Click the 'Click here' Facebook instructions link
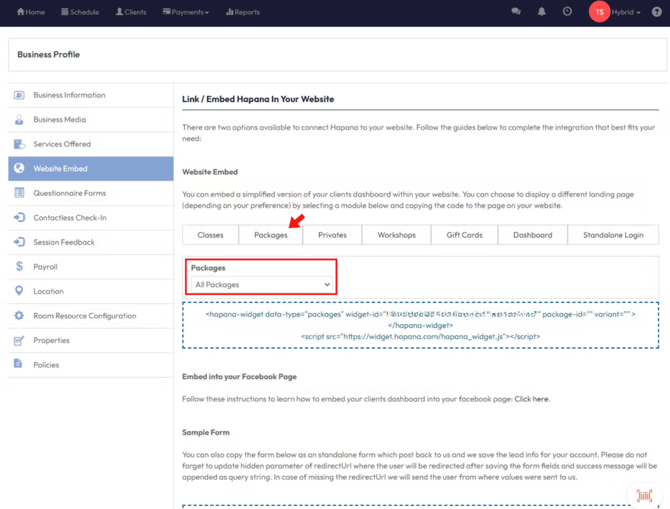 coord(531,399)
